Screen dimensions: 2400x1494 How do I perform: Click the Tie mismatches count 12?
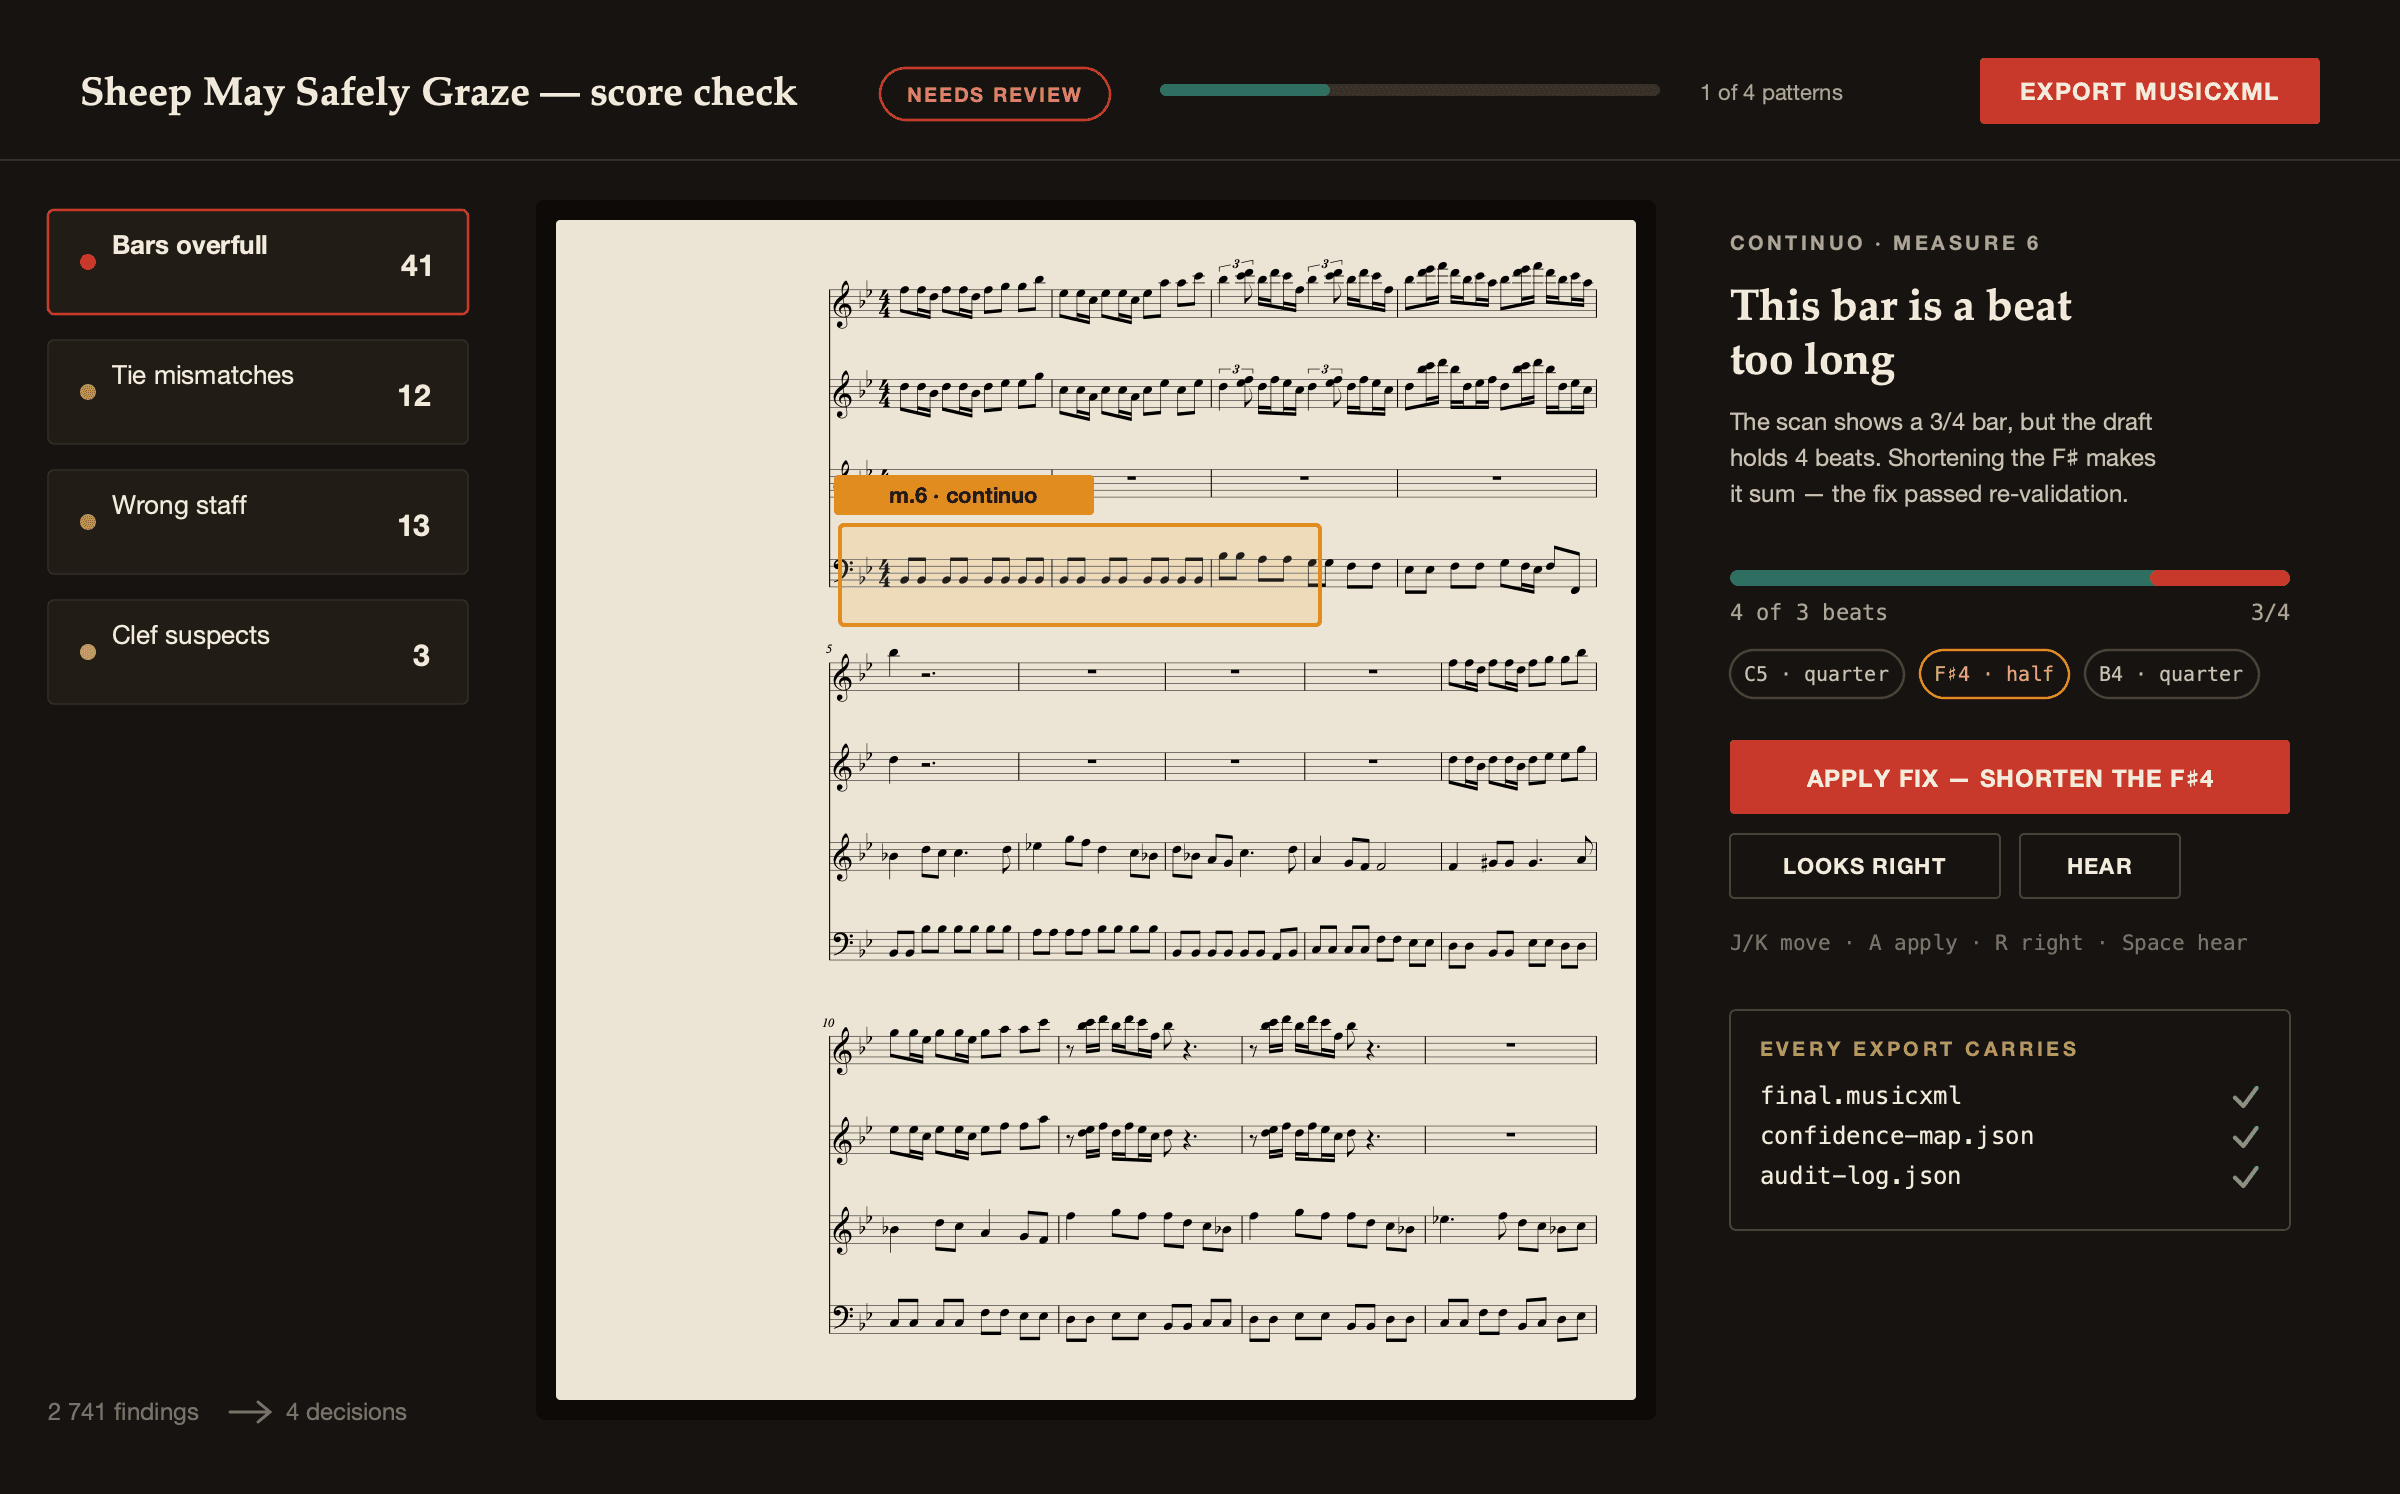click(415, 395)
